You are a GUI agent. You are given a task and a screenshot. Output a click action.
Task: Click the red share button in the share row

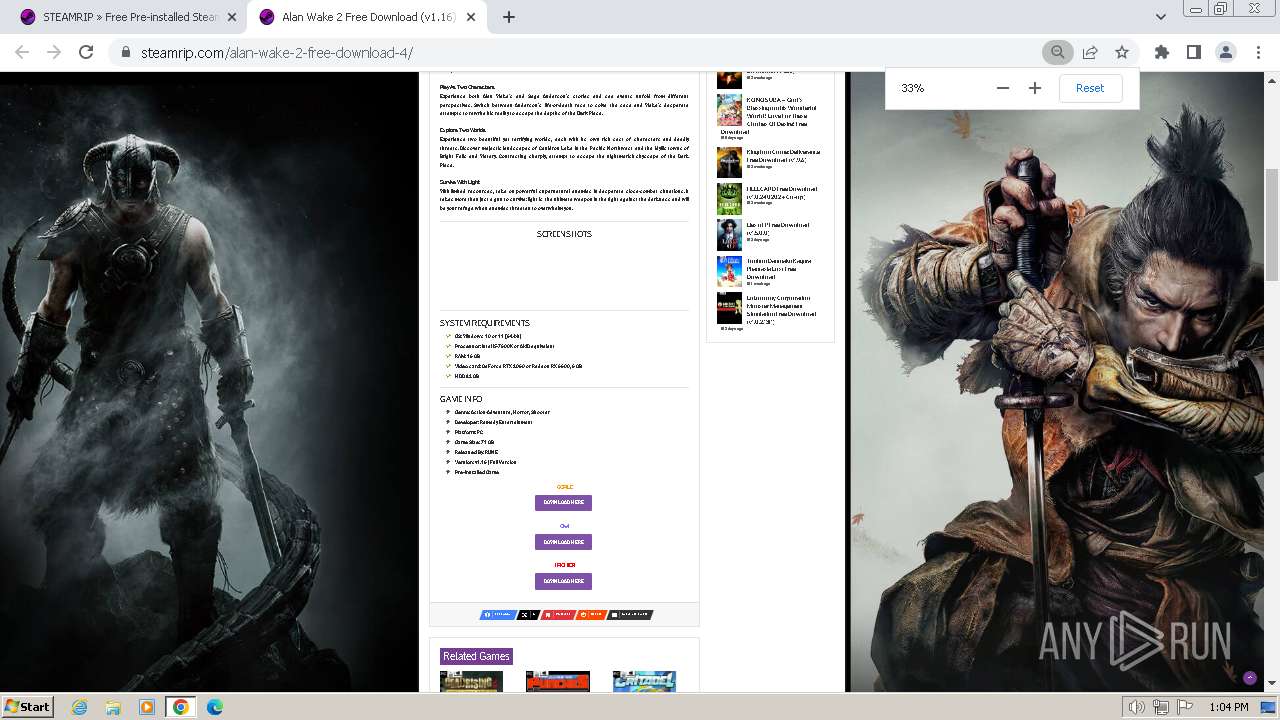(557, 615)
